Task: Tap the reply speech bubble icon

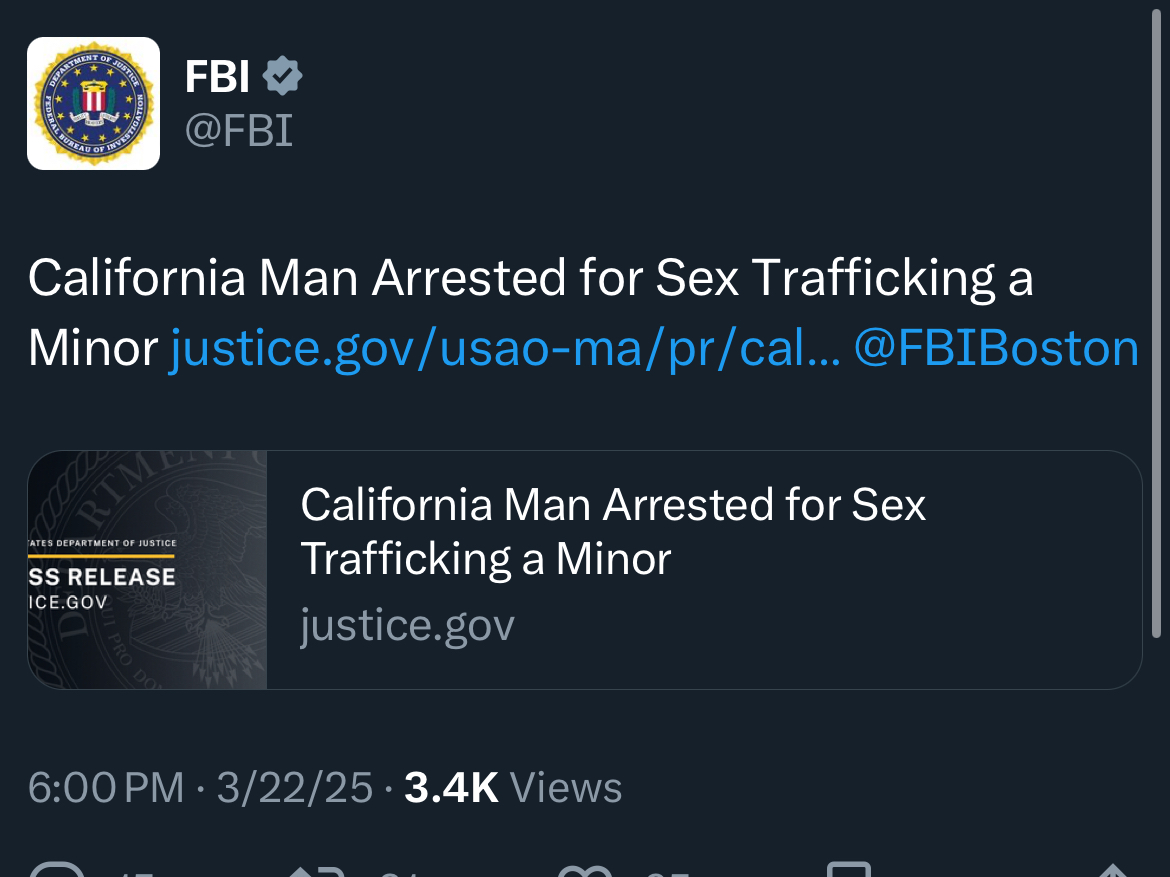Action: click(x=57, y=869)
